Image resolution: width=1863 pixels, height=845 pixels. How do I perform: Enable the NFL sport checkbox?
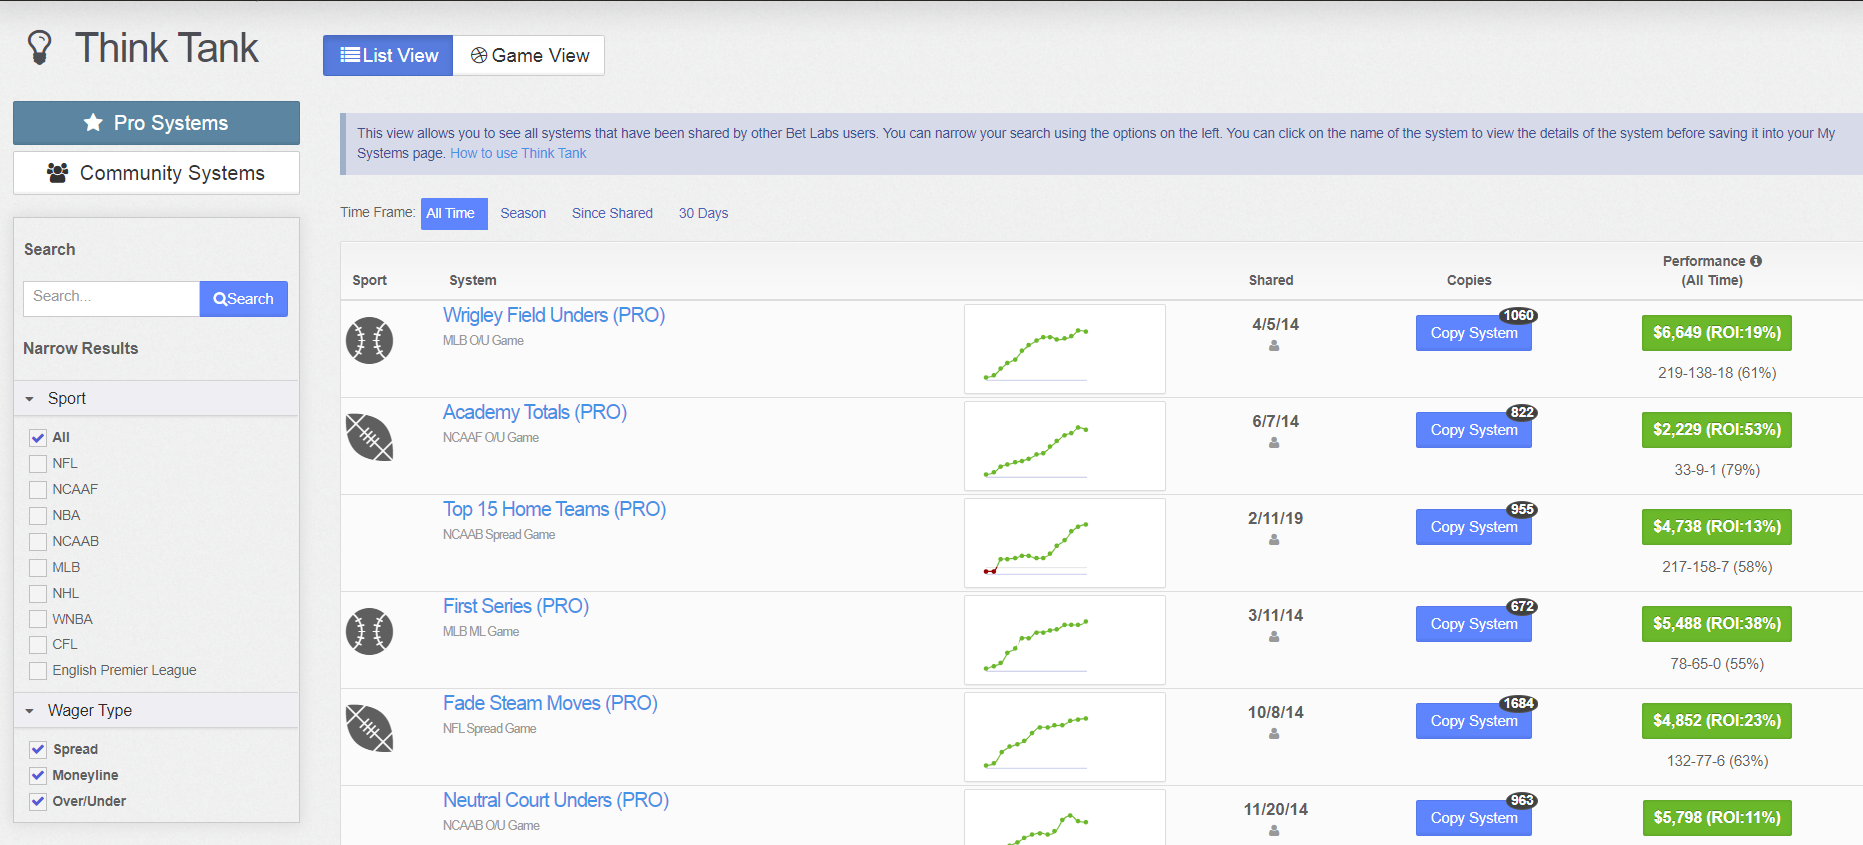(x=38, y=464)
